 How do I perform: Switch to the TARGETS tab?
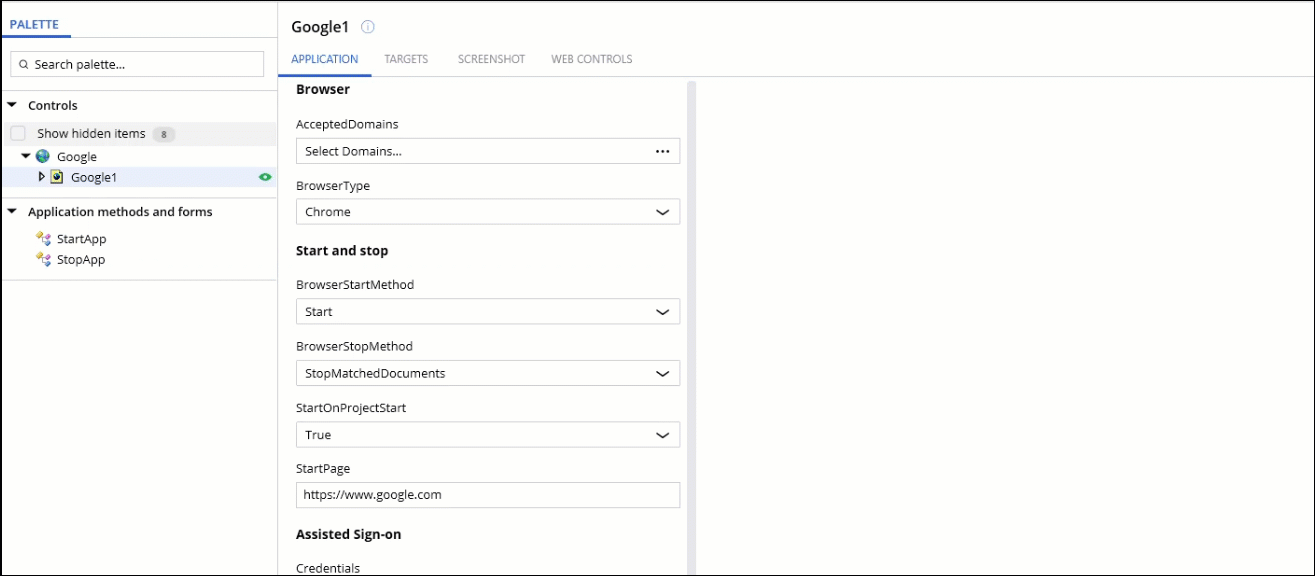(x=406, y=59)
